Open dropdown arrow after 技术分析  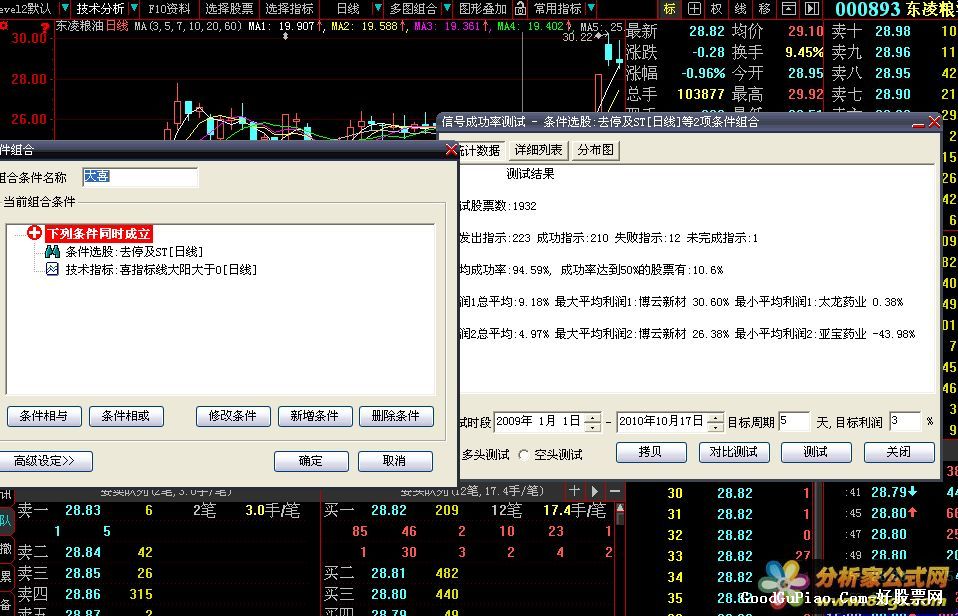(134, 9)
